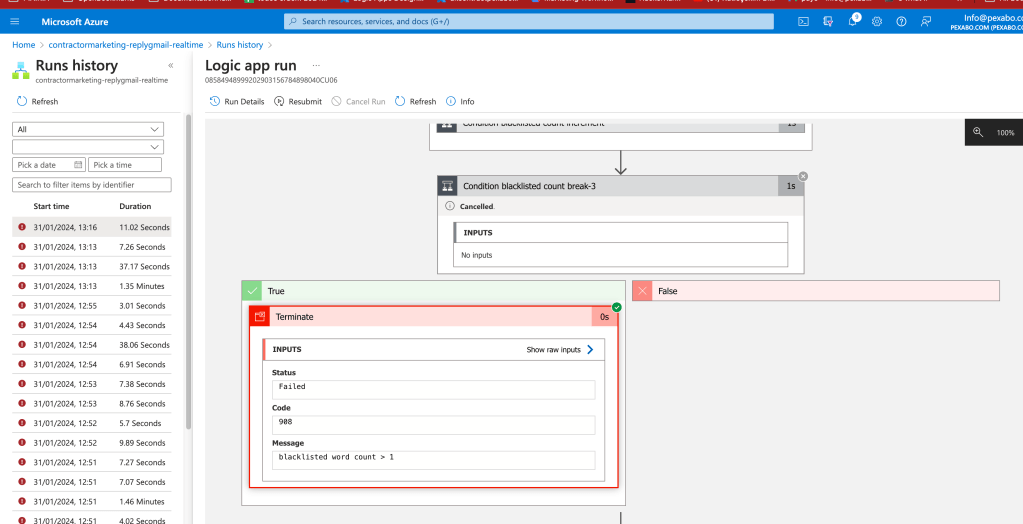Click Refresh in the Runs history panel

(37, 101)
